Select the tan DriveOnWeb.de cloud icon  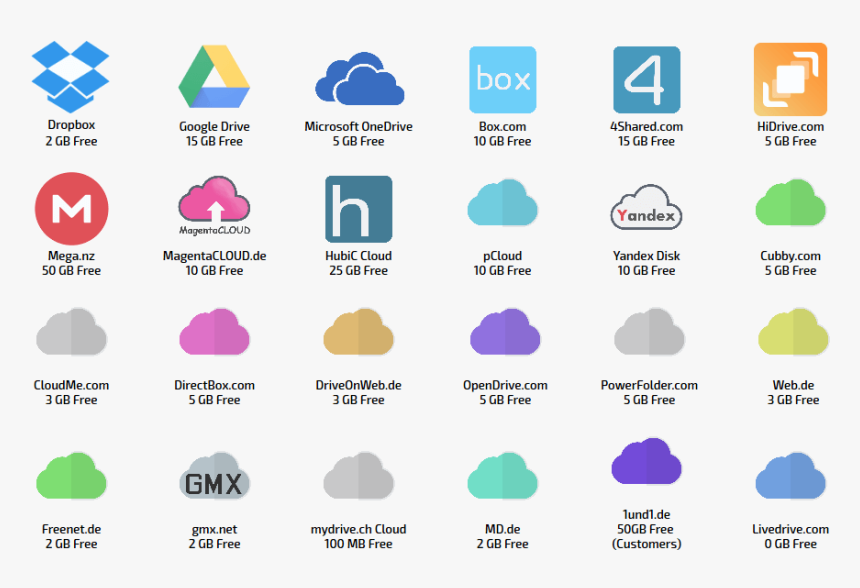click(x=359, y=332)
